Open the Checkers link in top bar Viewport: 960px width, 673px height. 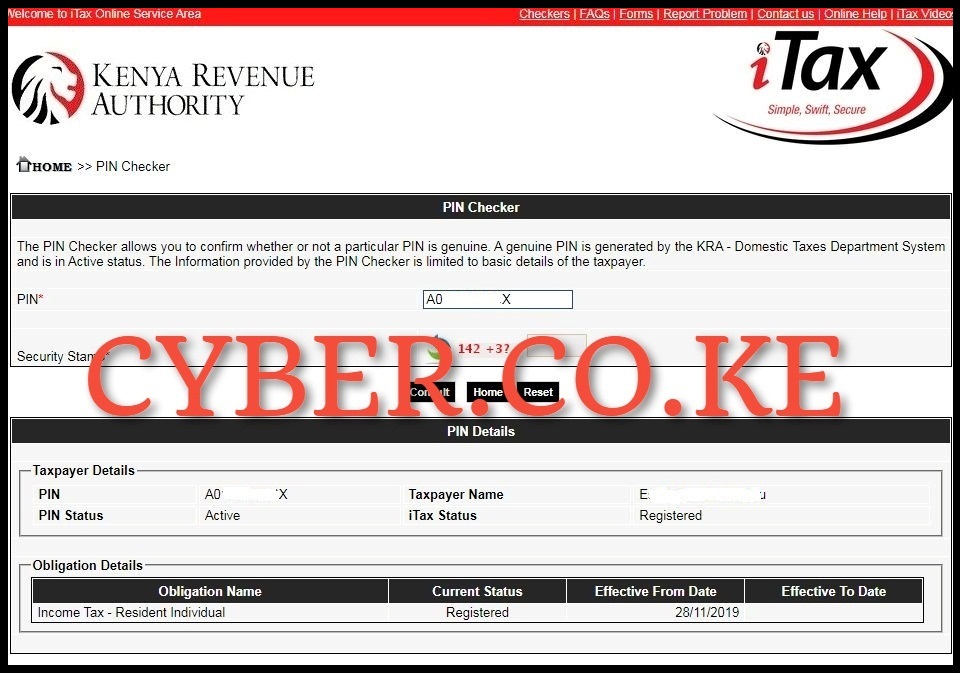tap(544, 13)
